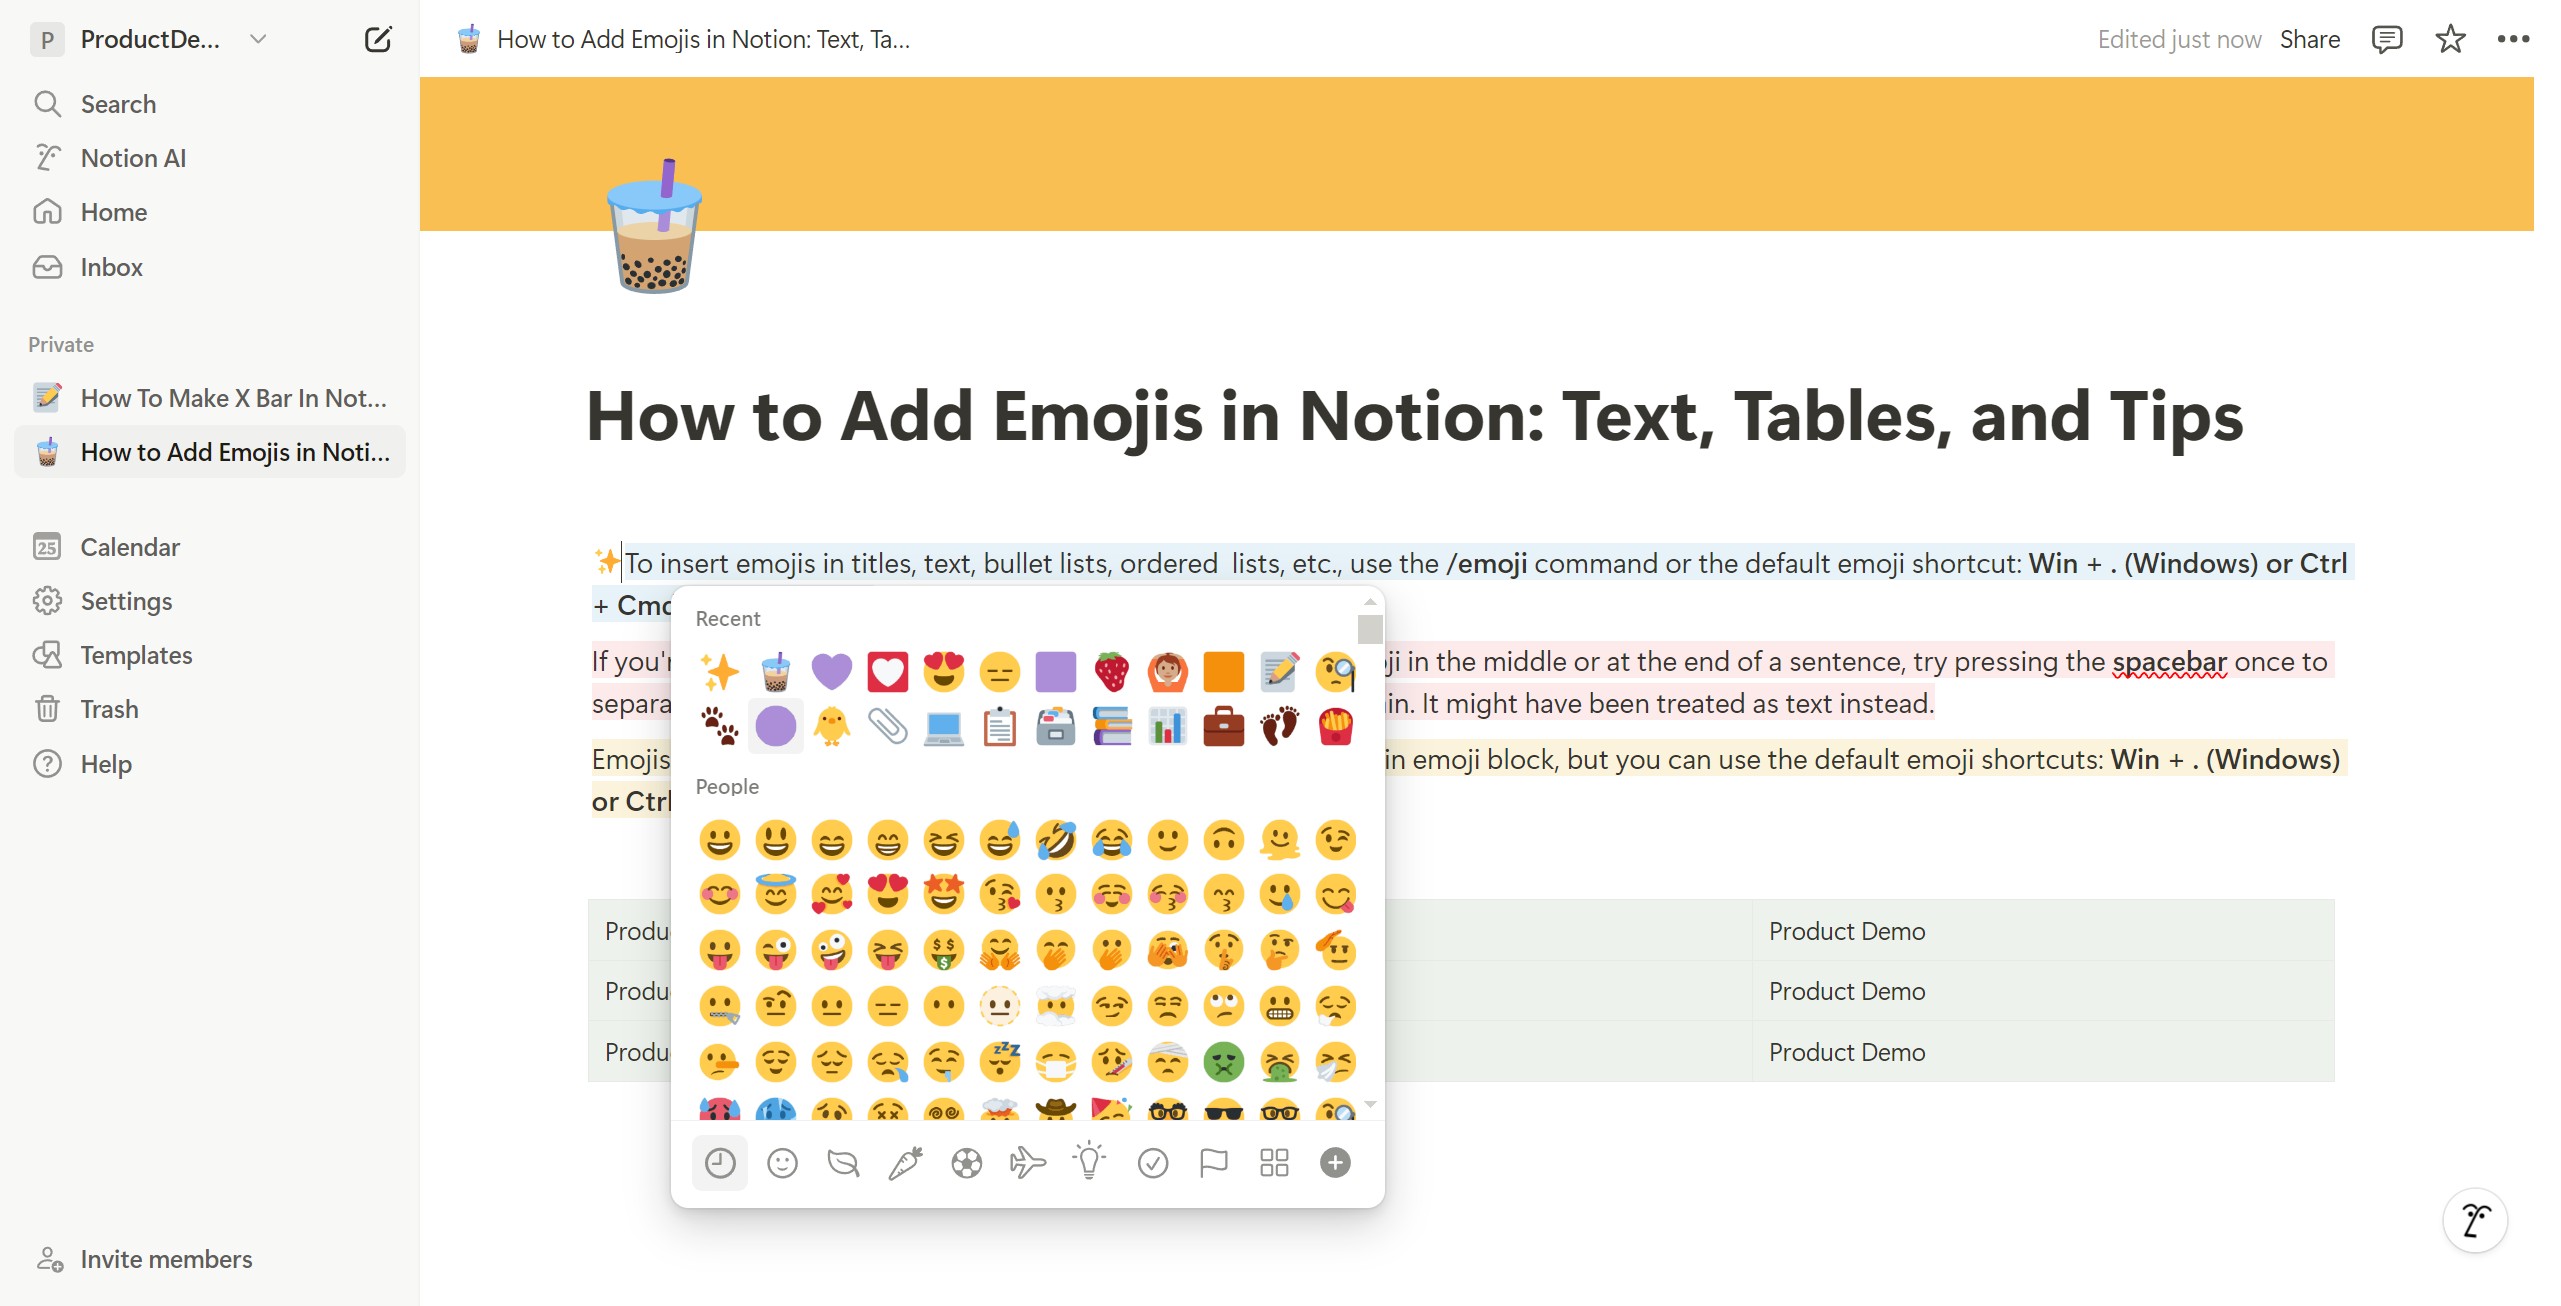
Task: Go to Home in the sidebar
Action: coord(210,212)
